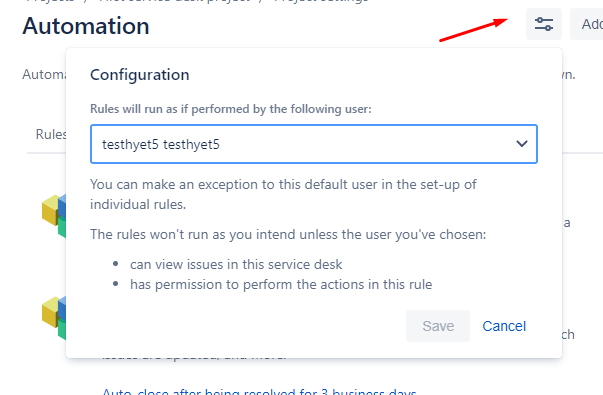Click the default user exception help text
603x395 pixels.
[x=283, y=194]
